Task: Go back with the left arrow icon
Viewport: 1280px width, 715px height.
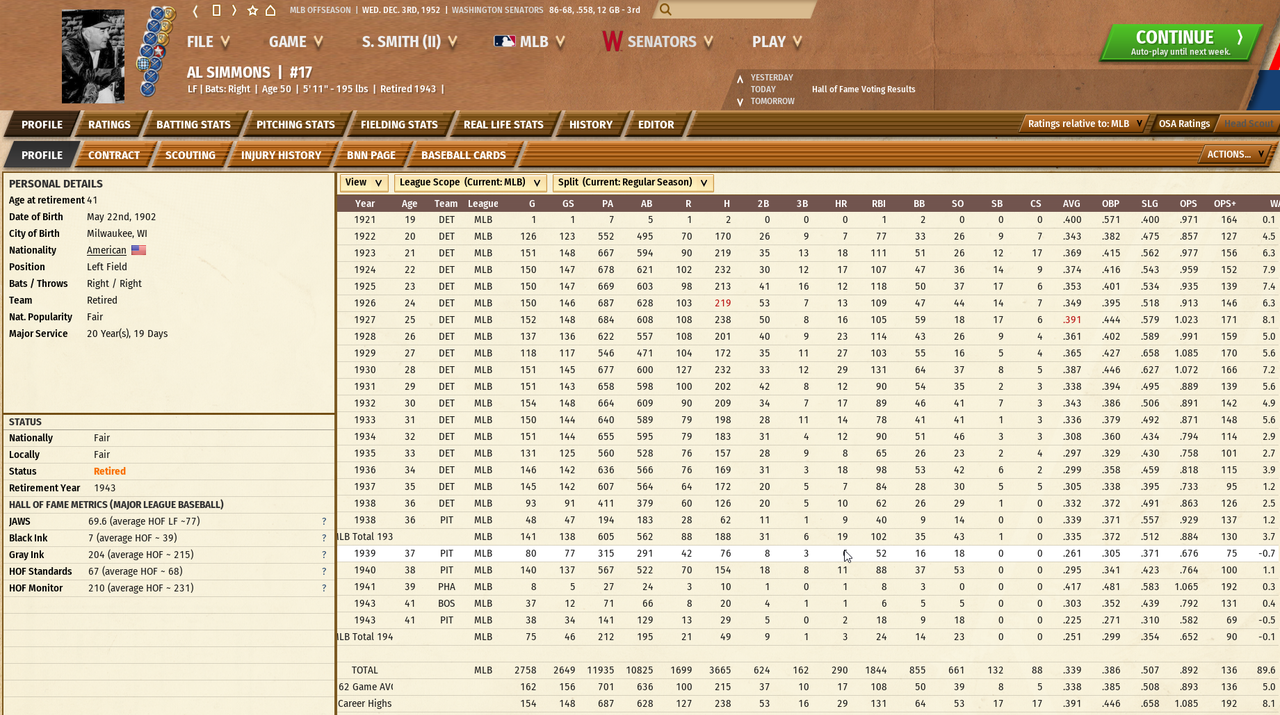Action: (x=196, y=10)
